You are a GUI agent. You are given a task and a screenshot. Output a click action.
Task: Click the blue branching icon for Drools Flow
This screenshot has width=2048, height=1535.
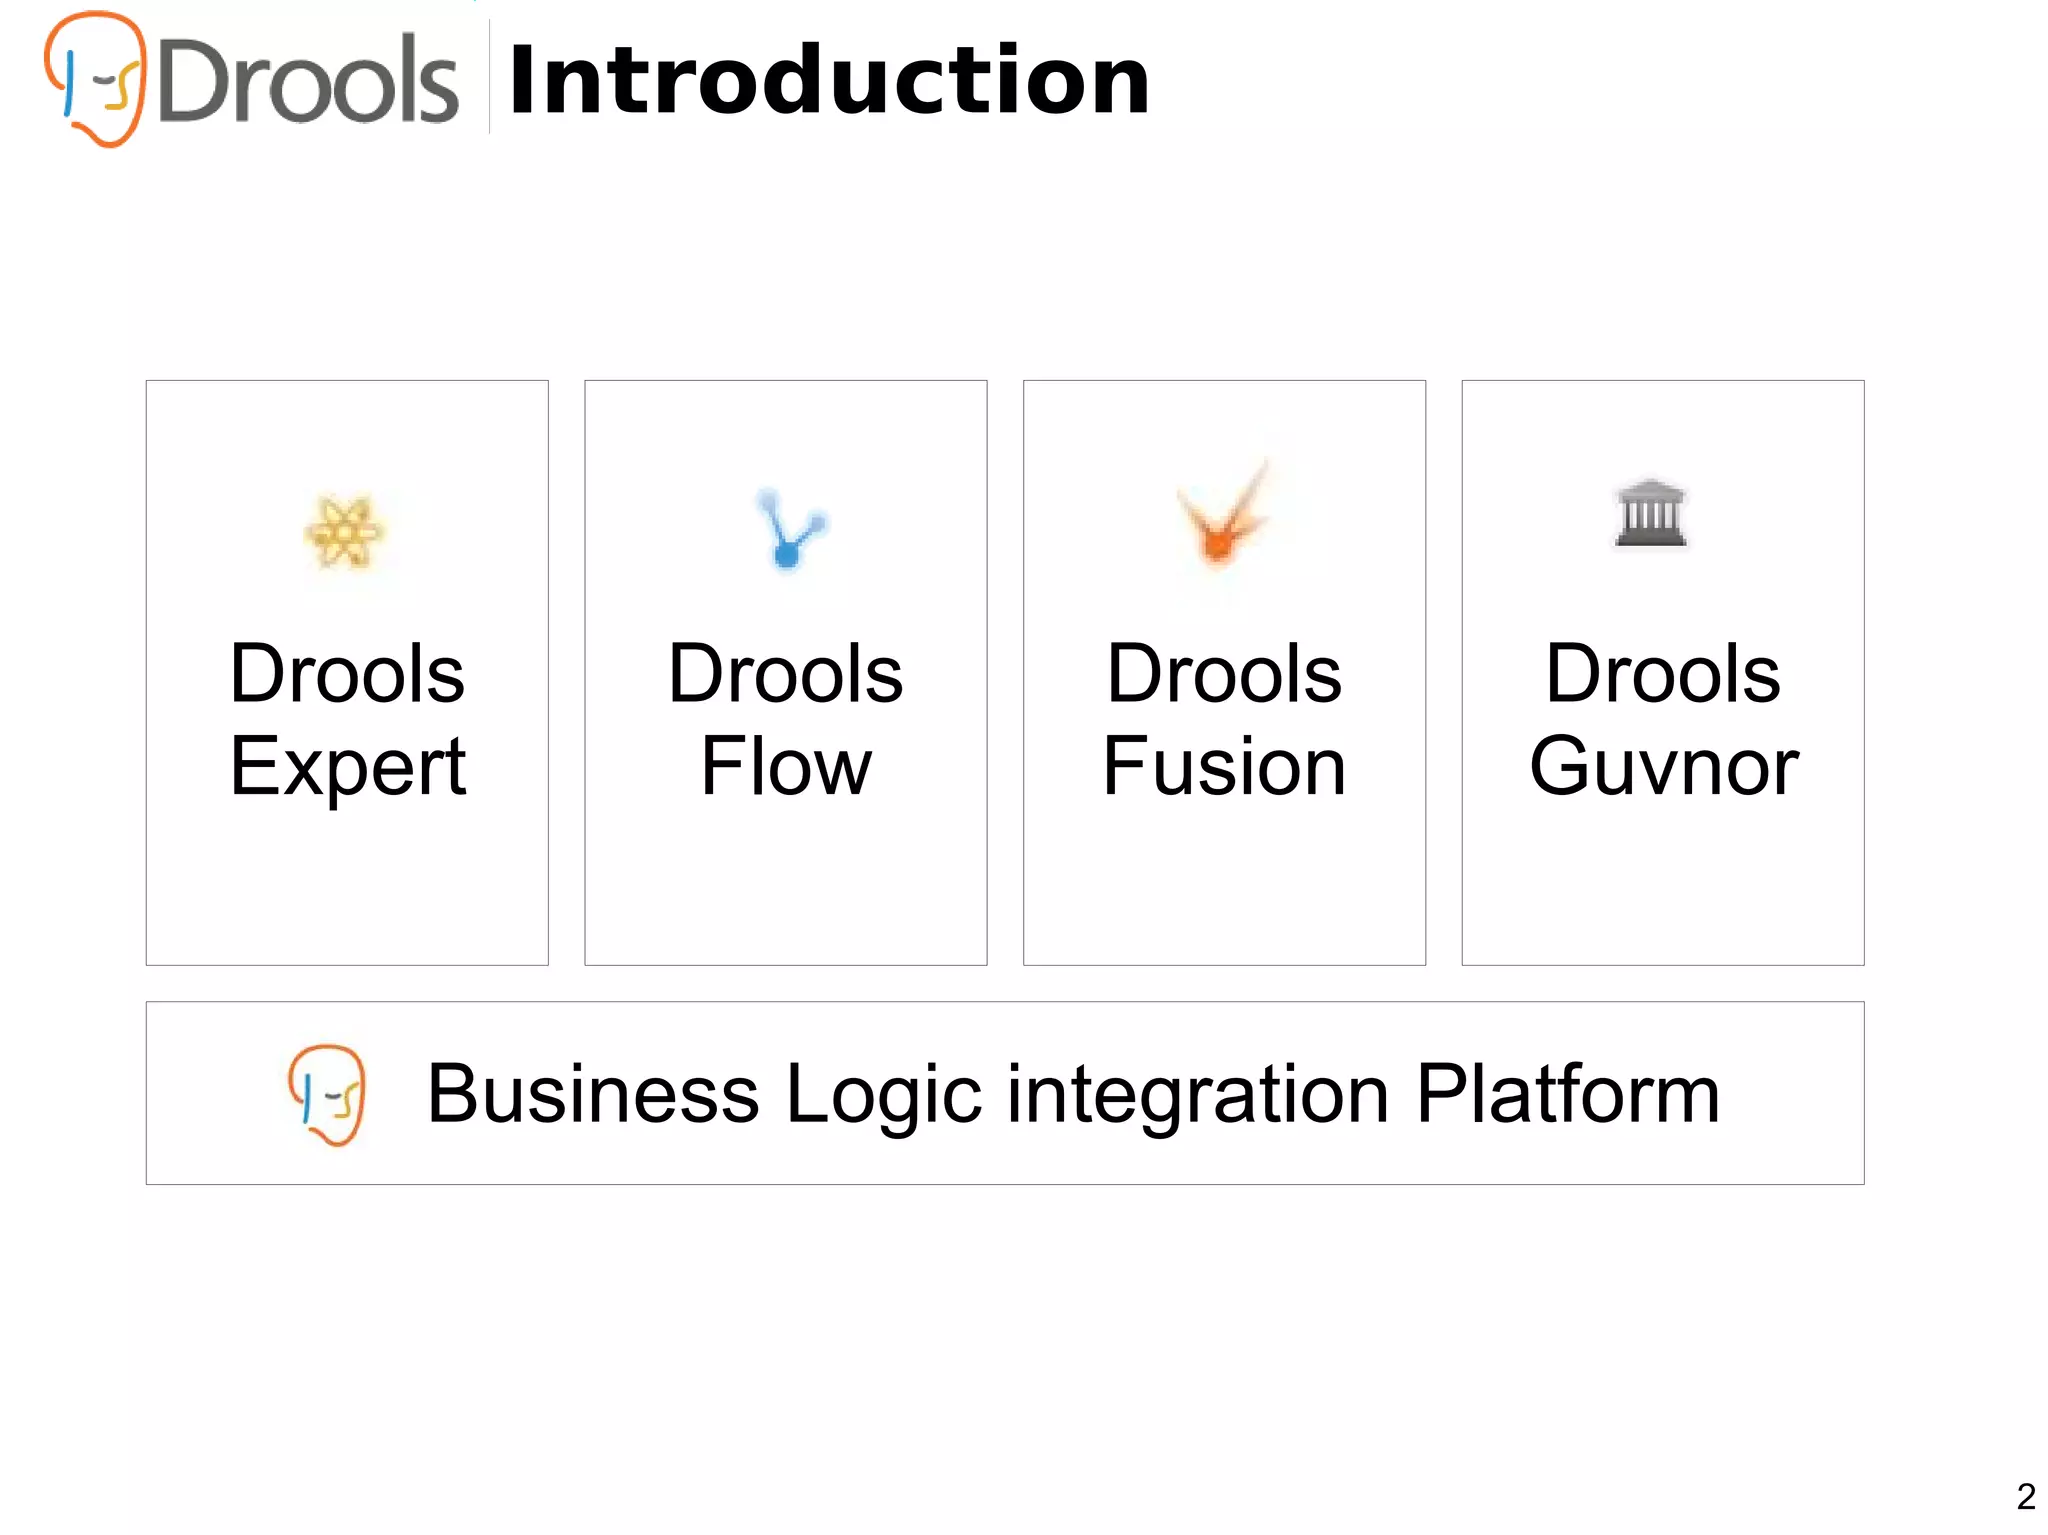pos(790,529)
